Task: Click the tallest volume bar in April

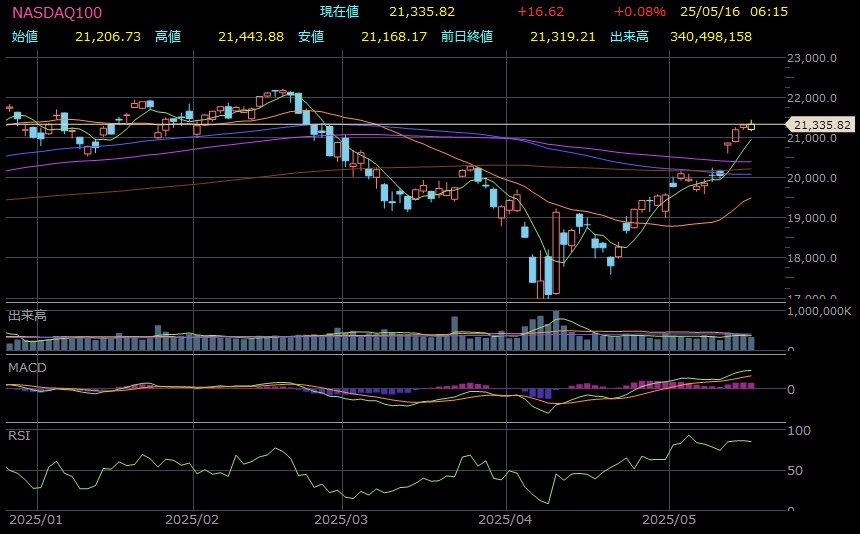Action: point(556,331)
